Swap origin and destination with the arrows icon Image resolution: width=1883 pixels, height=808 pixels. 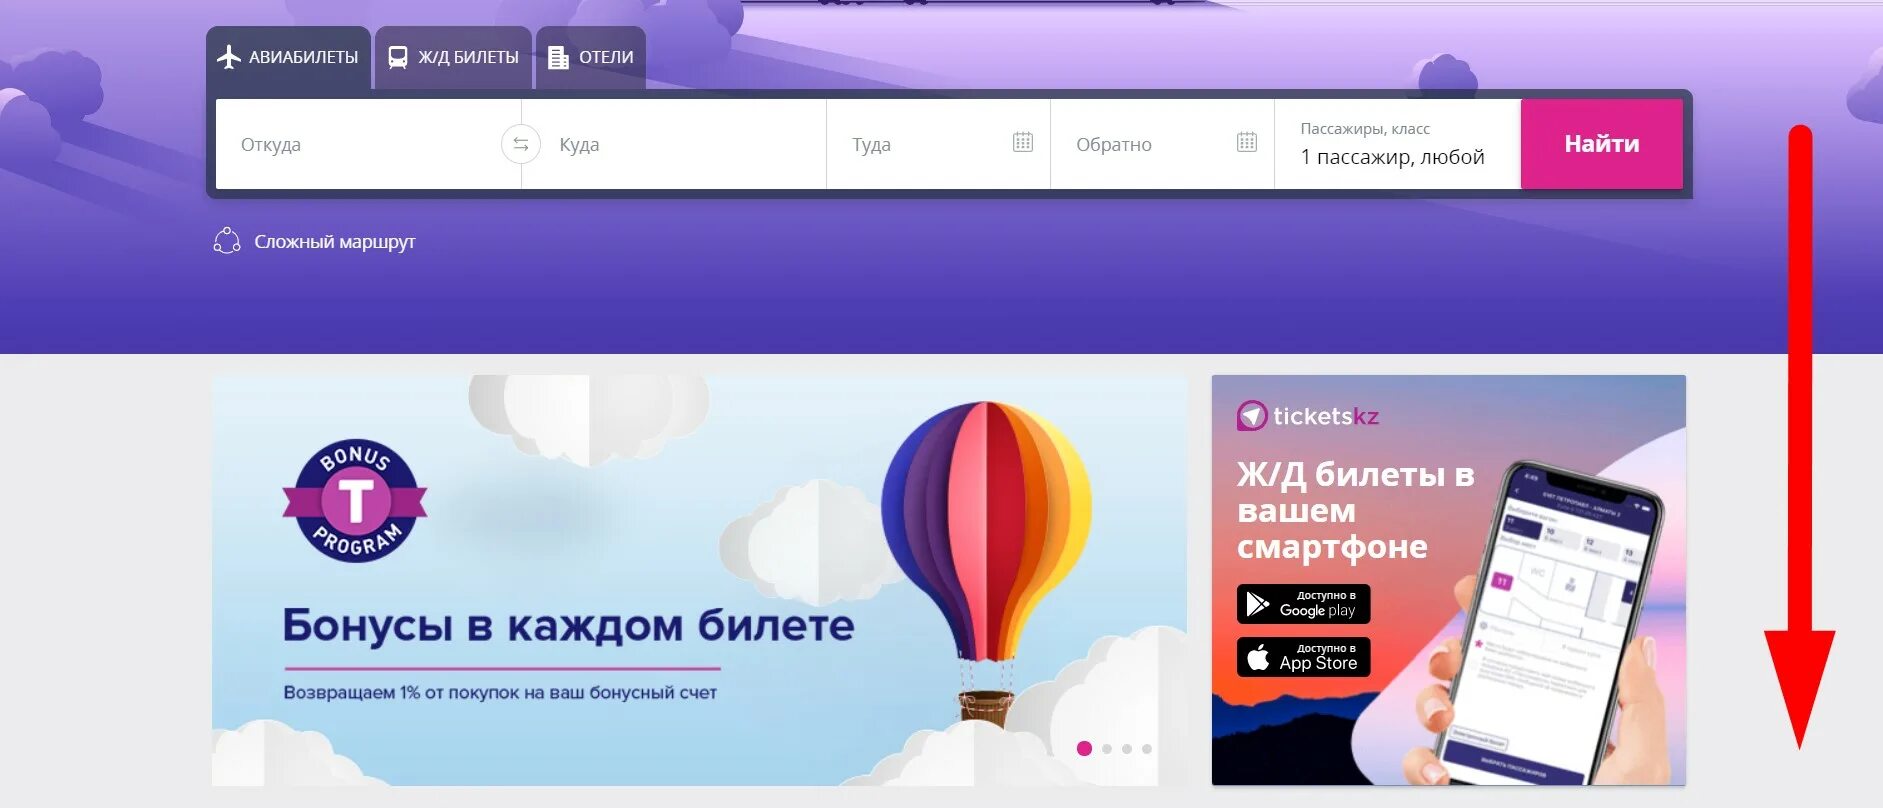(x=520, y=144)
